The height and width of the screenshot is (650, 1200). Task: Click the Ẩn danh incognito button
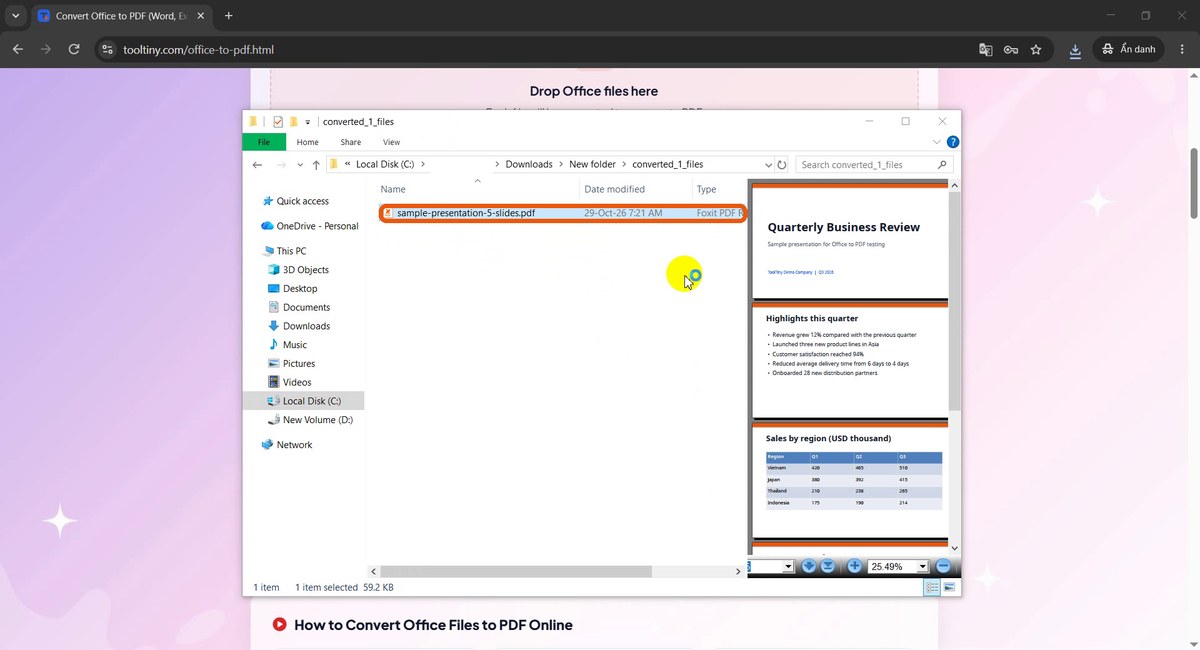tap(1129, 49)
